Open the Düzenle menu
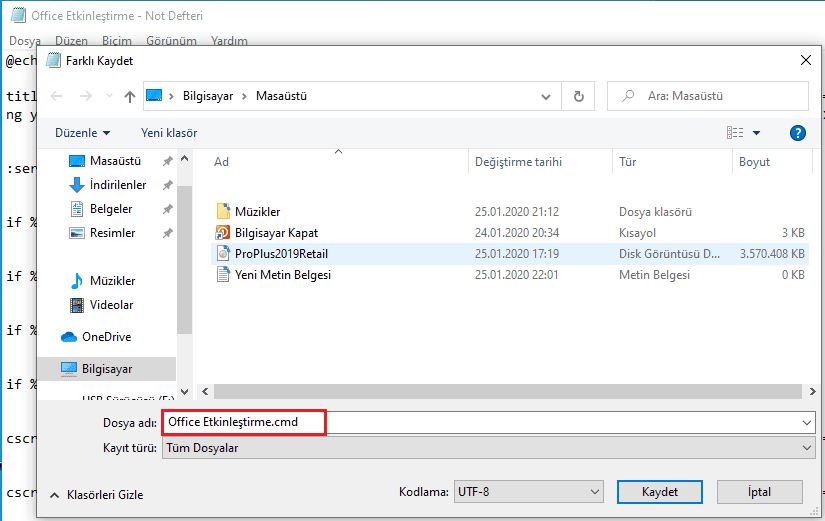 (83, 133)
